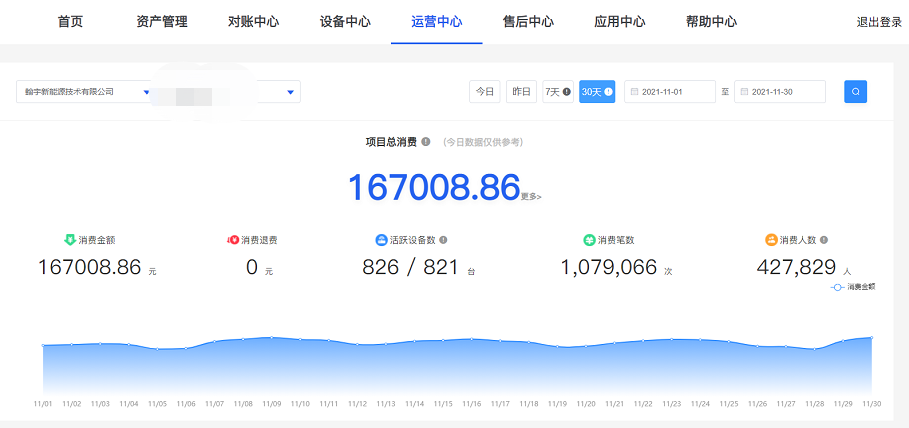Click the blue 活跃设备数 icon

point(381,240)
